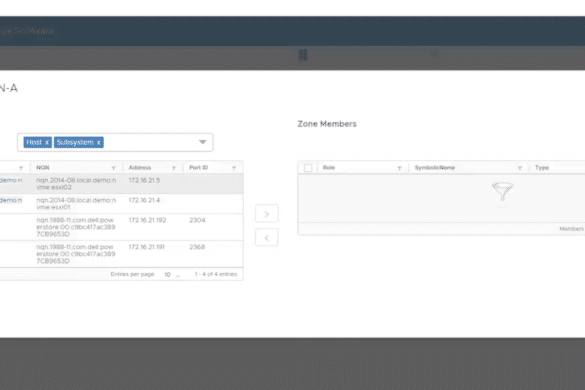Screen dimensions: 585x390
Task: Click the grid icon in toolbar
Action: pyautogui.click(x=303, y=55)
